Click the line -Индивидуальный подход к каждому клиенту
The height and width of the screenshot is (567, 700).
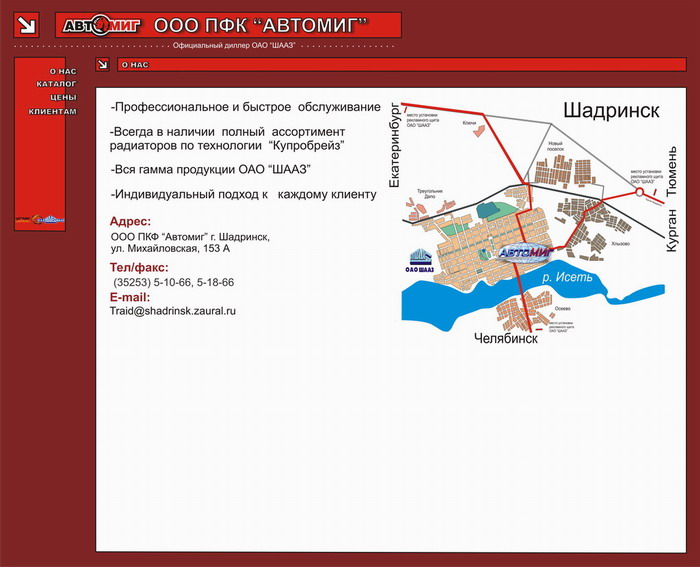coord(243,195)
